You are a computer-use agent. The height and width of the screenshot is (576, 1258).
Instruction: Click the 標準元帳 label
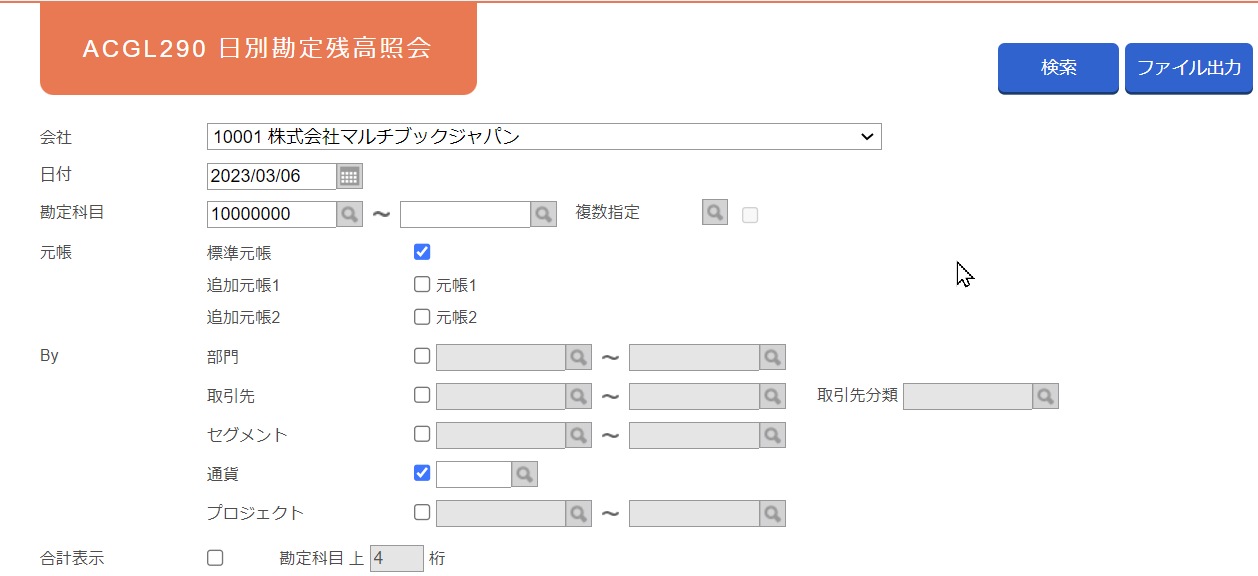coord(239,253)
